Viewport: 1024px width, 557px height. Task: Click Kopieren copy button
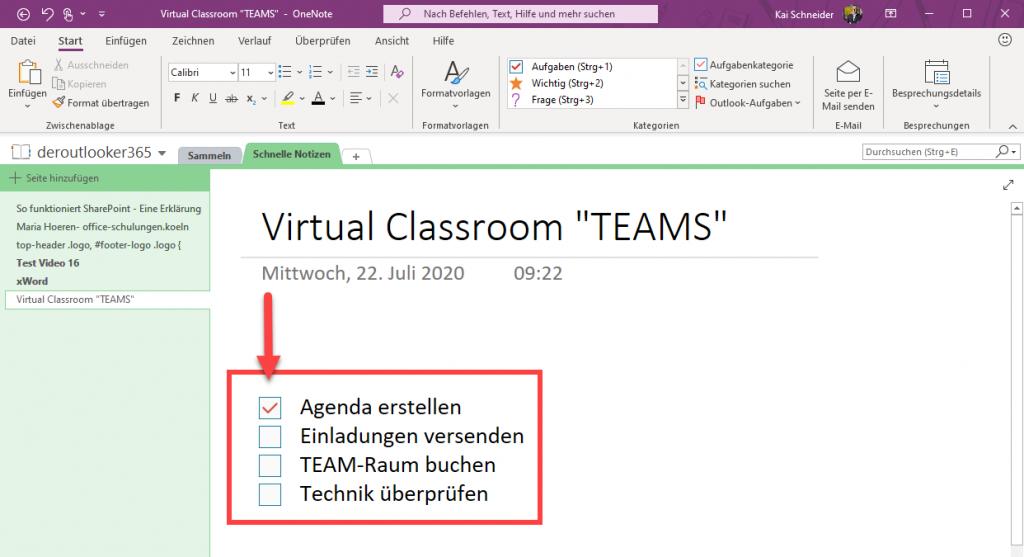79,84
